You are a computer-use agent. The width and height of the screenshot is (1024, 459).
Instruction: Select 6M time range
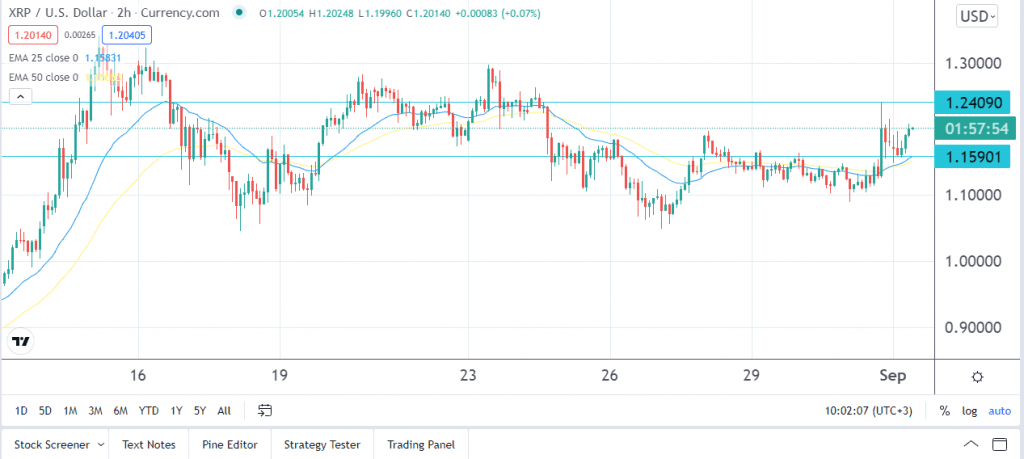click(x=120, y=411)
